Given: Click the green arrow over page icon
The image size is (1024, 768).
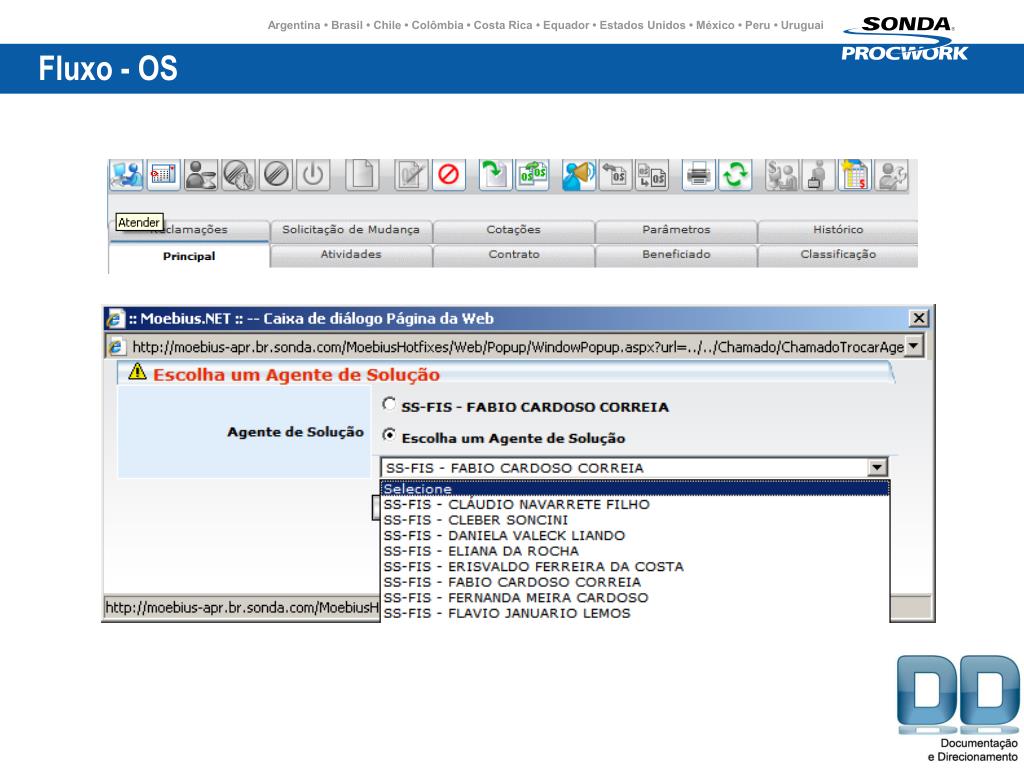Looking at the screenshot, I should coord(496,175).
